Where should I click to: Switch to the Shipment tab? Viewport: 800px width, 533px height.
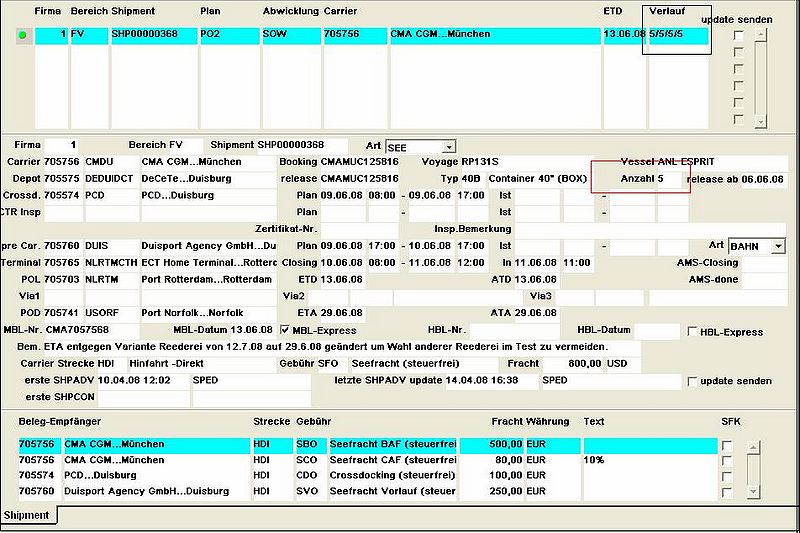pos(28,515)
